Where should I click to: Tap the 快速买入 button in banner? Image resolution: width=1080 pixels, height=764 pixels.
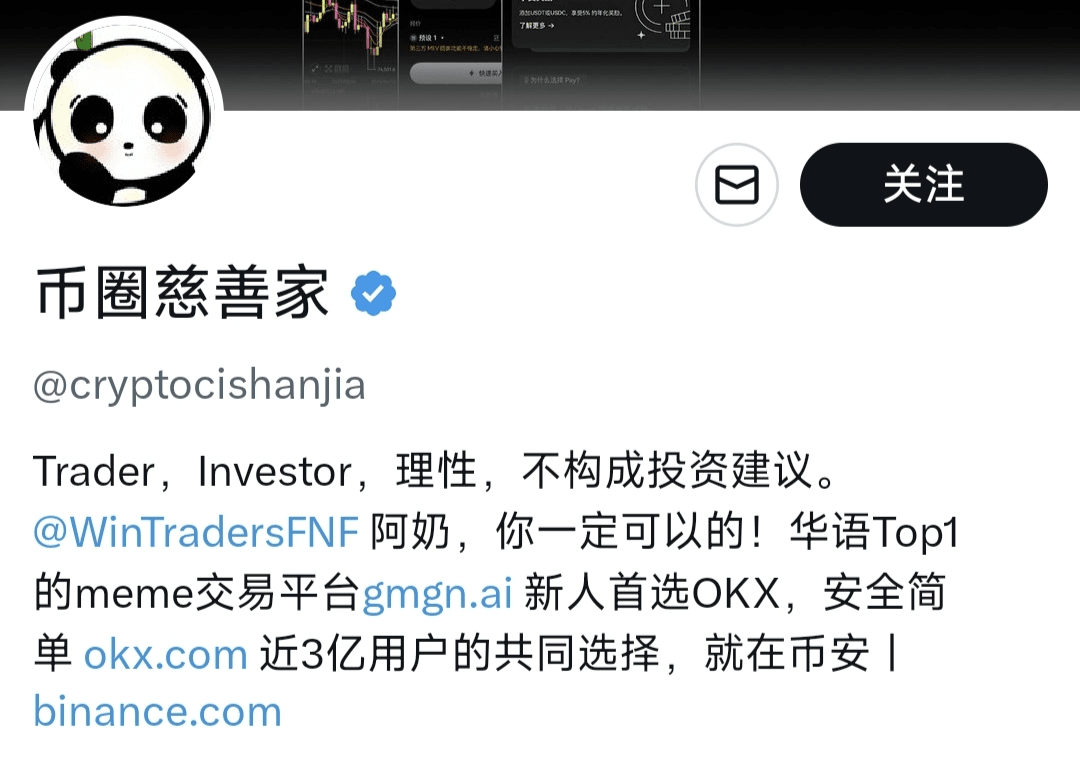pos(457,73)
